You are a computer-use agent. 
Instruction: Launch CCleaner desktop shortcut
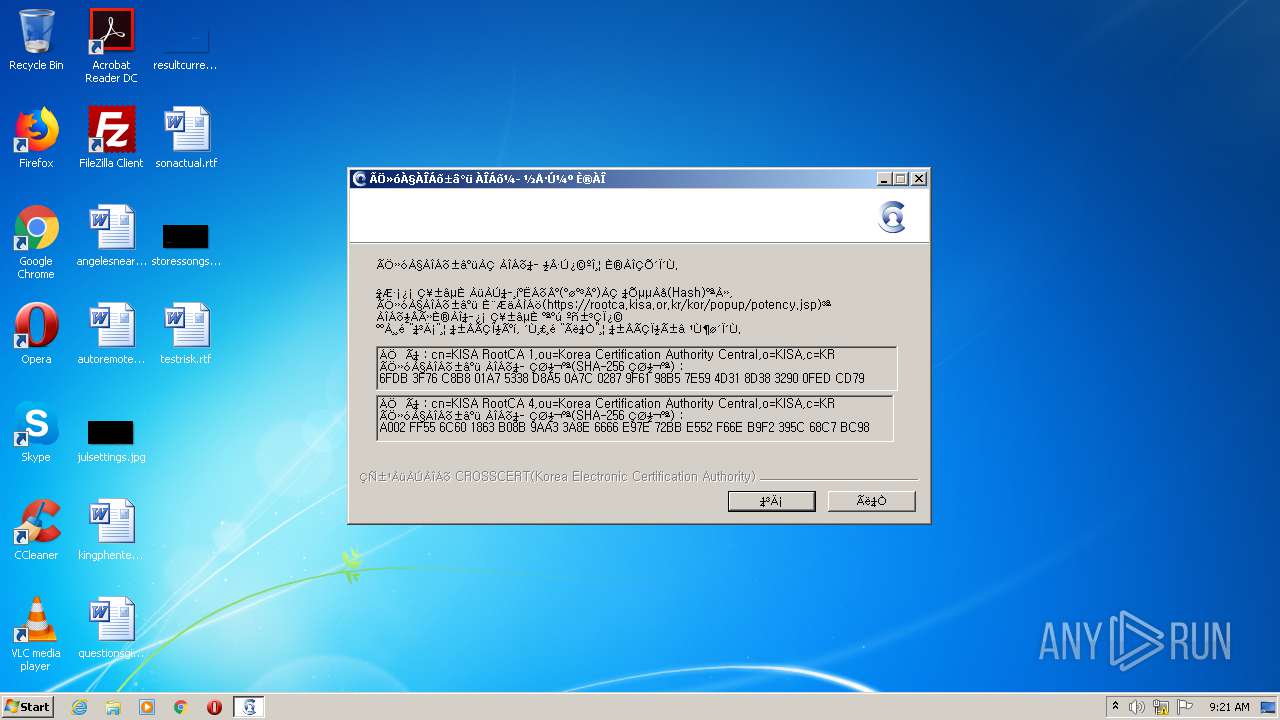[36, 530]
